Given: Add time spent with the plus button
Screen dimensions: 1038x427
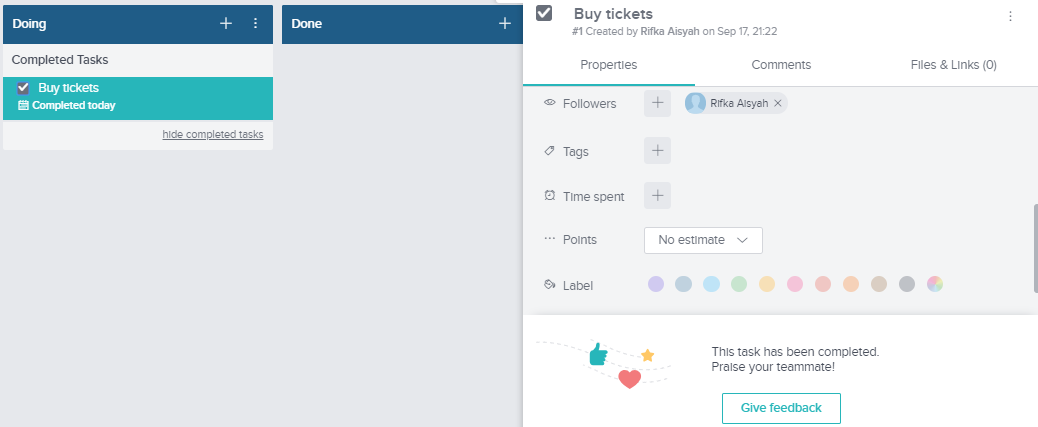Looking at the screenshot, I should [657, 196].
